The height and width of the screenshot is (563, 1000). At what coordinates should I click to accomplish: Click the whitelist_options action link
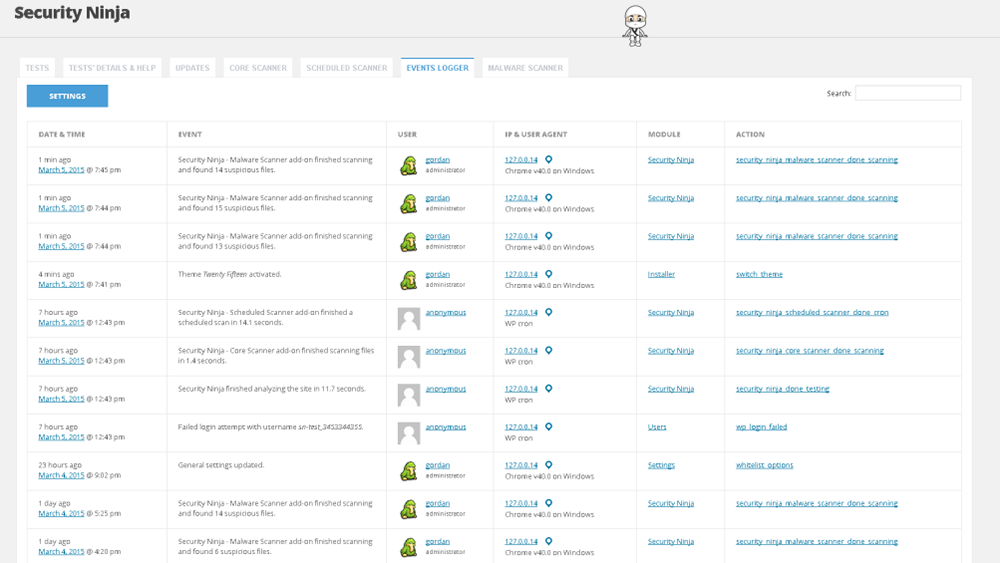(x=765, y=465)
